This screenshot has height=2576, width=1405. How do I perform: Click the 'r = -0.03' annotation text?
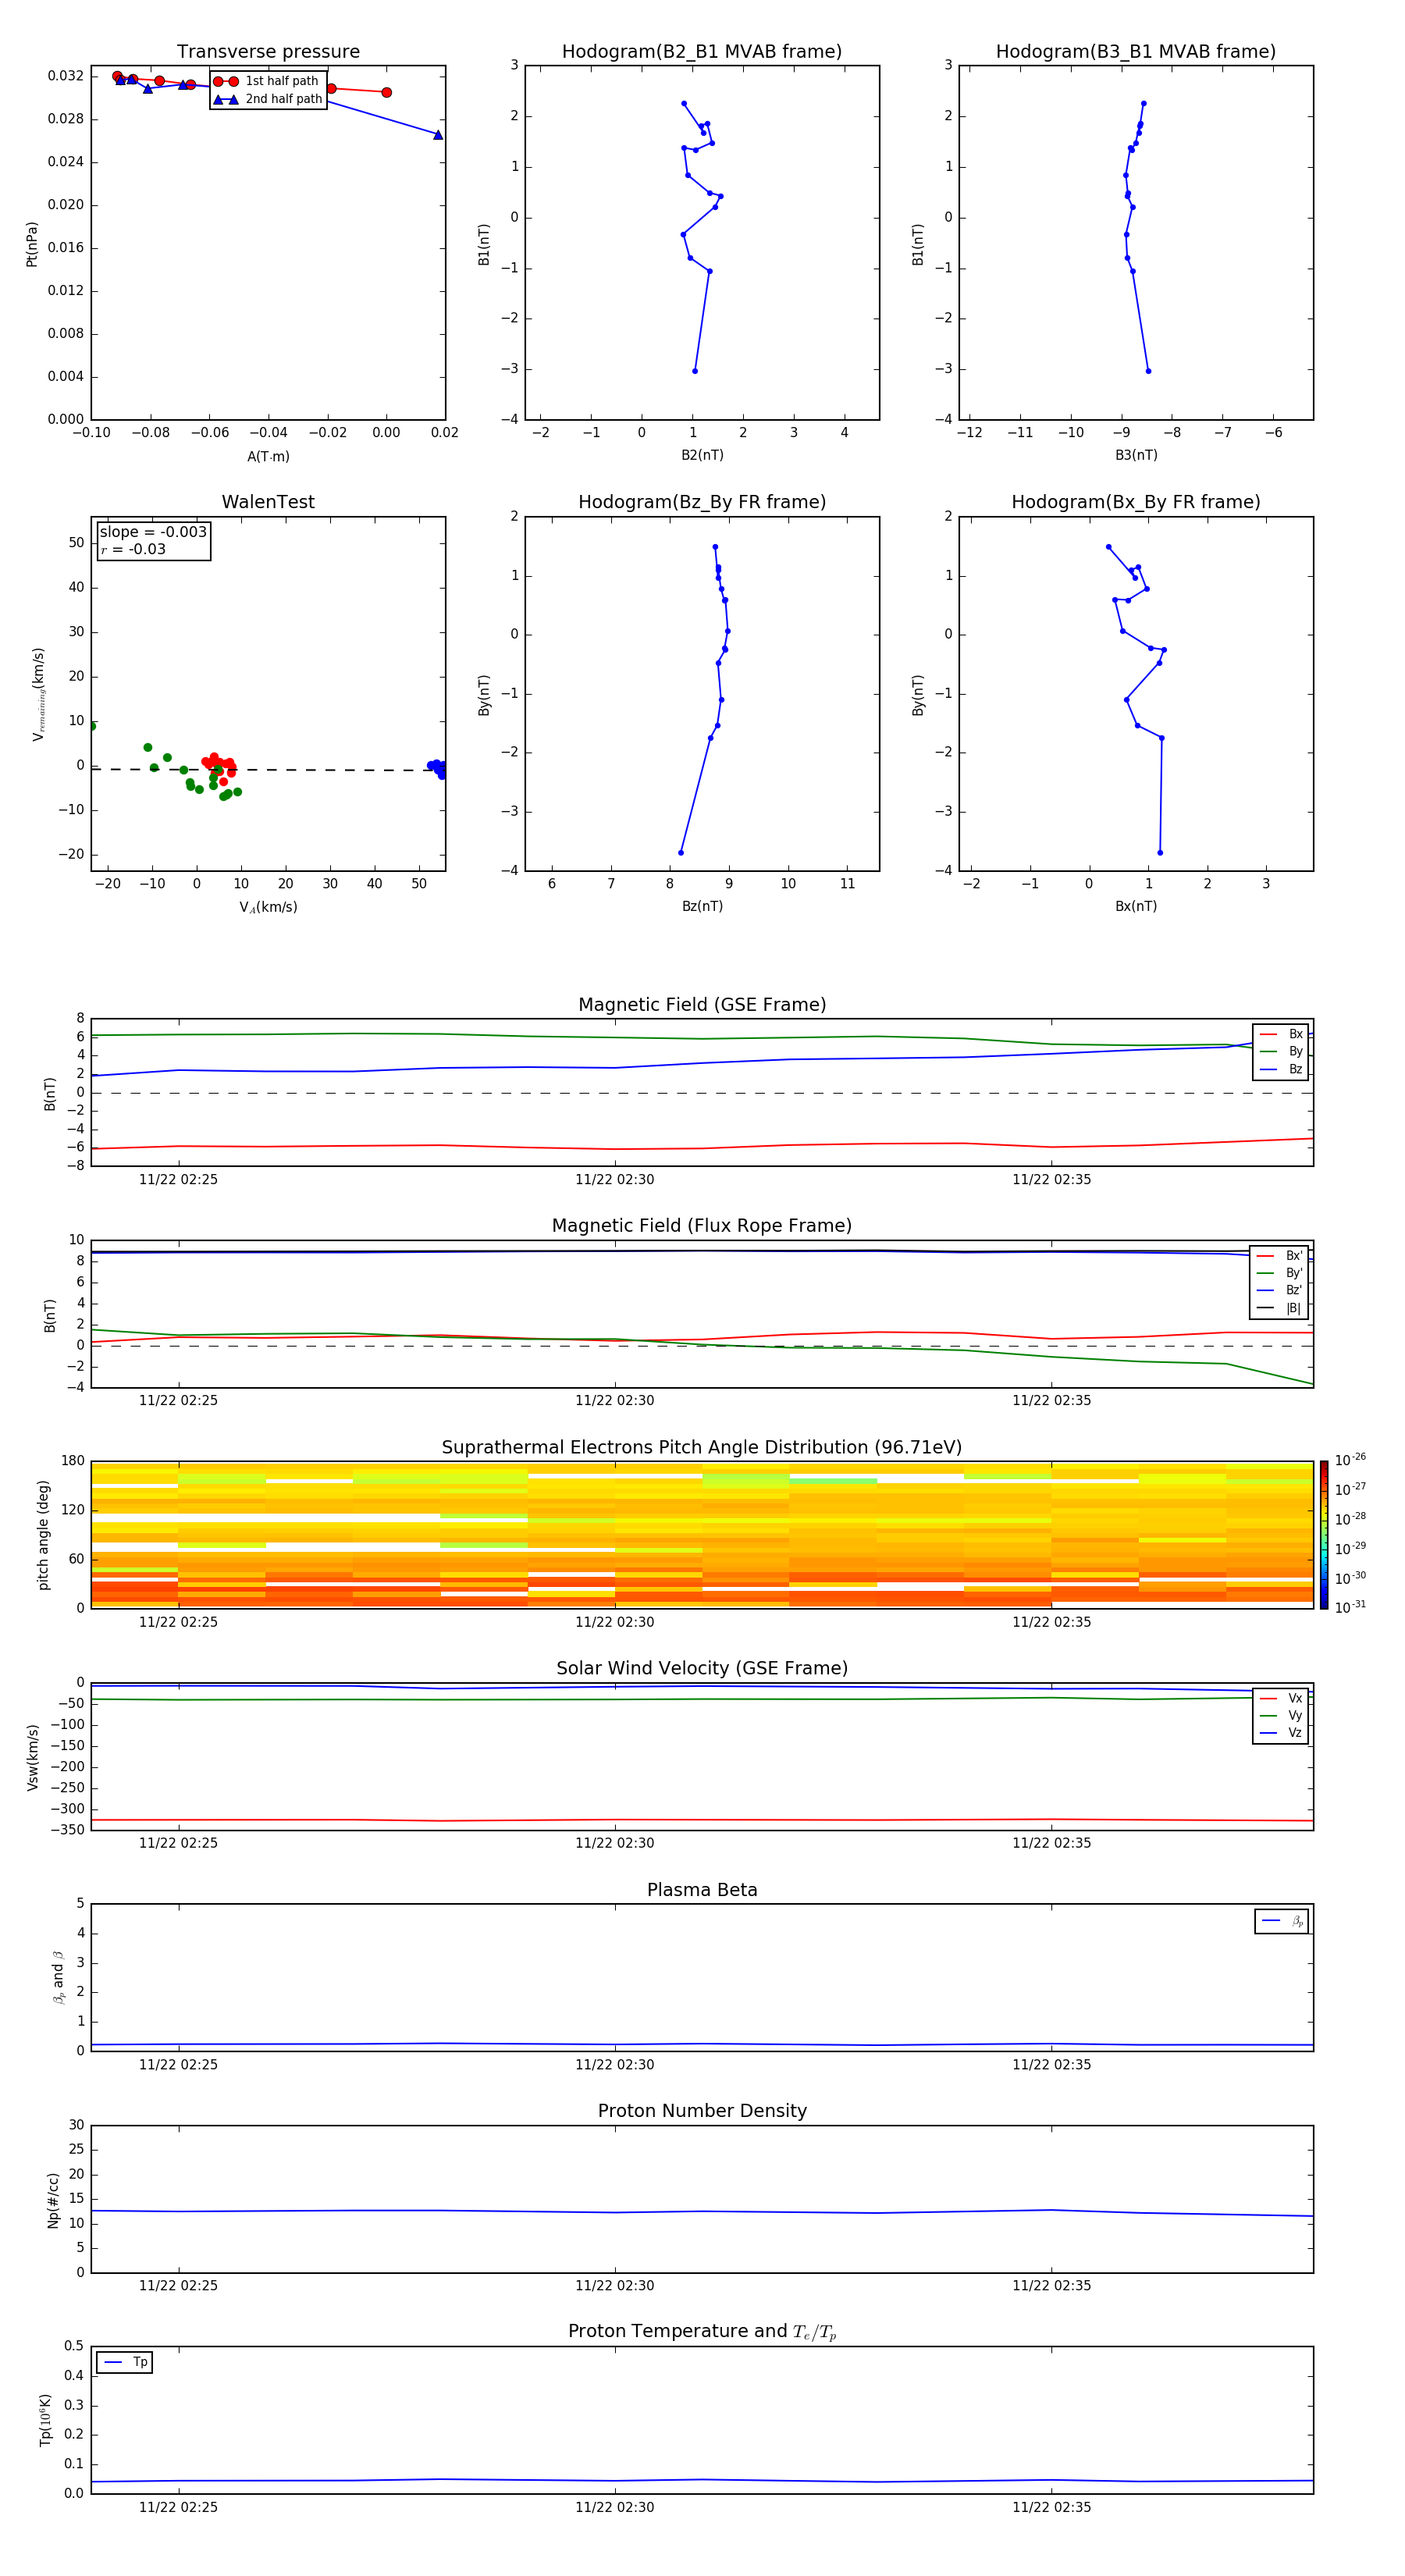click(133, 549)
